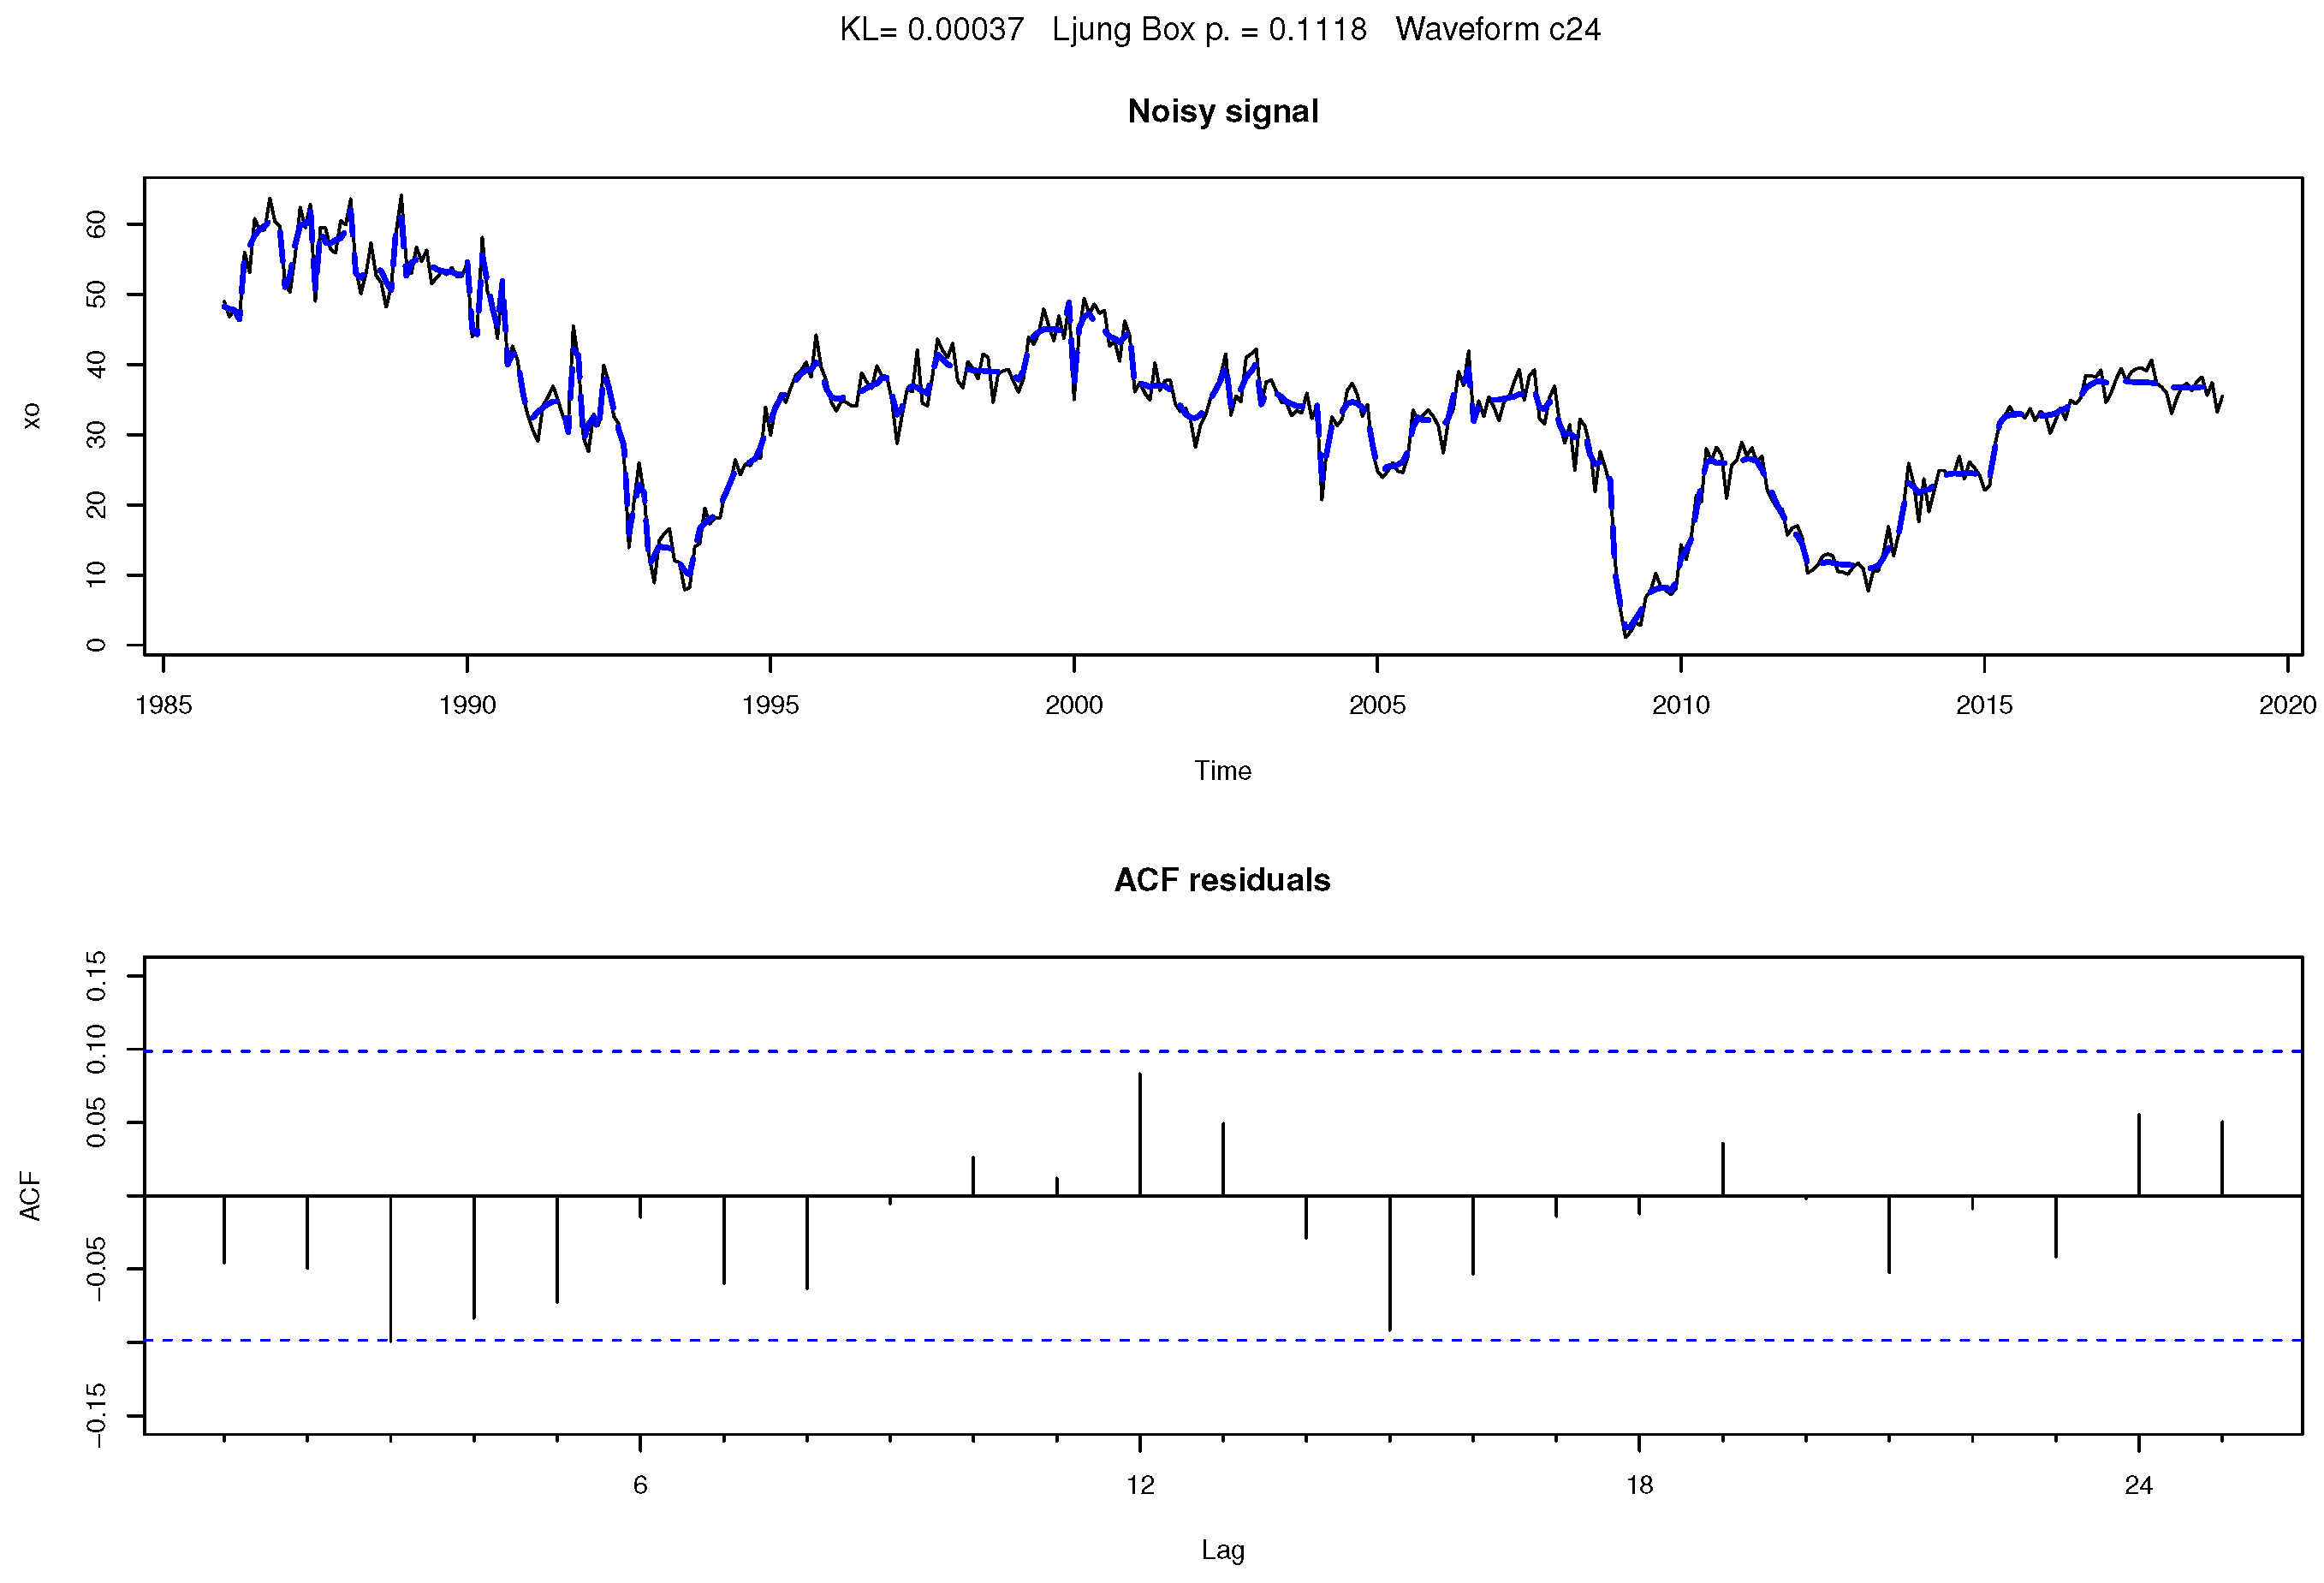Viewport: 2324px width, 1583px height.
Task: Click the 'ACF' y-axis label
Action: [32, 1196]
